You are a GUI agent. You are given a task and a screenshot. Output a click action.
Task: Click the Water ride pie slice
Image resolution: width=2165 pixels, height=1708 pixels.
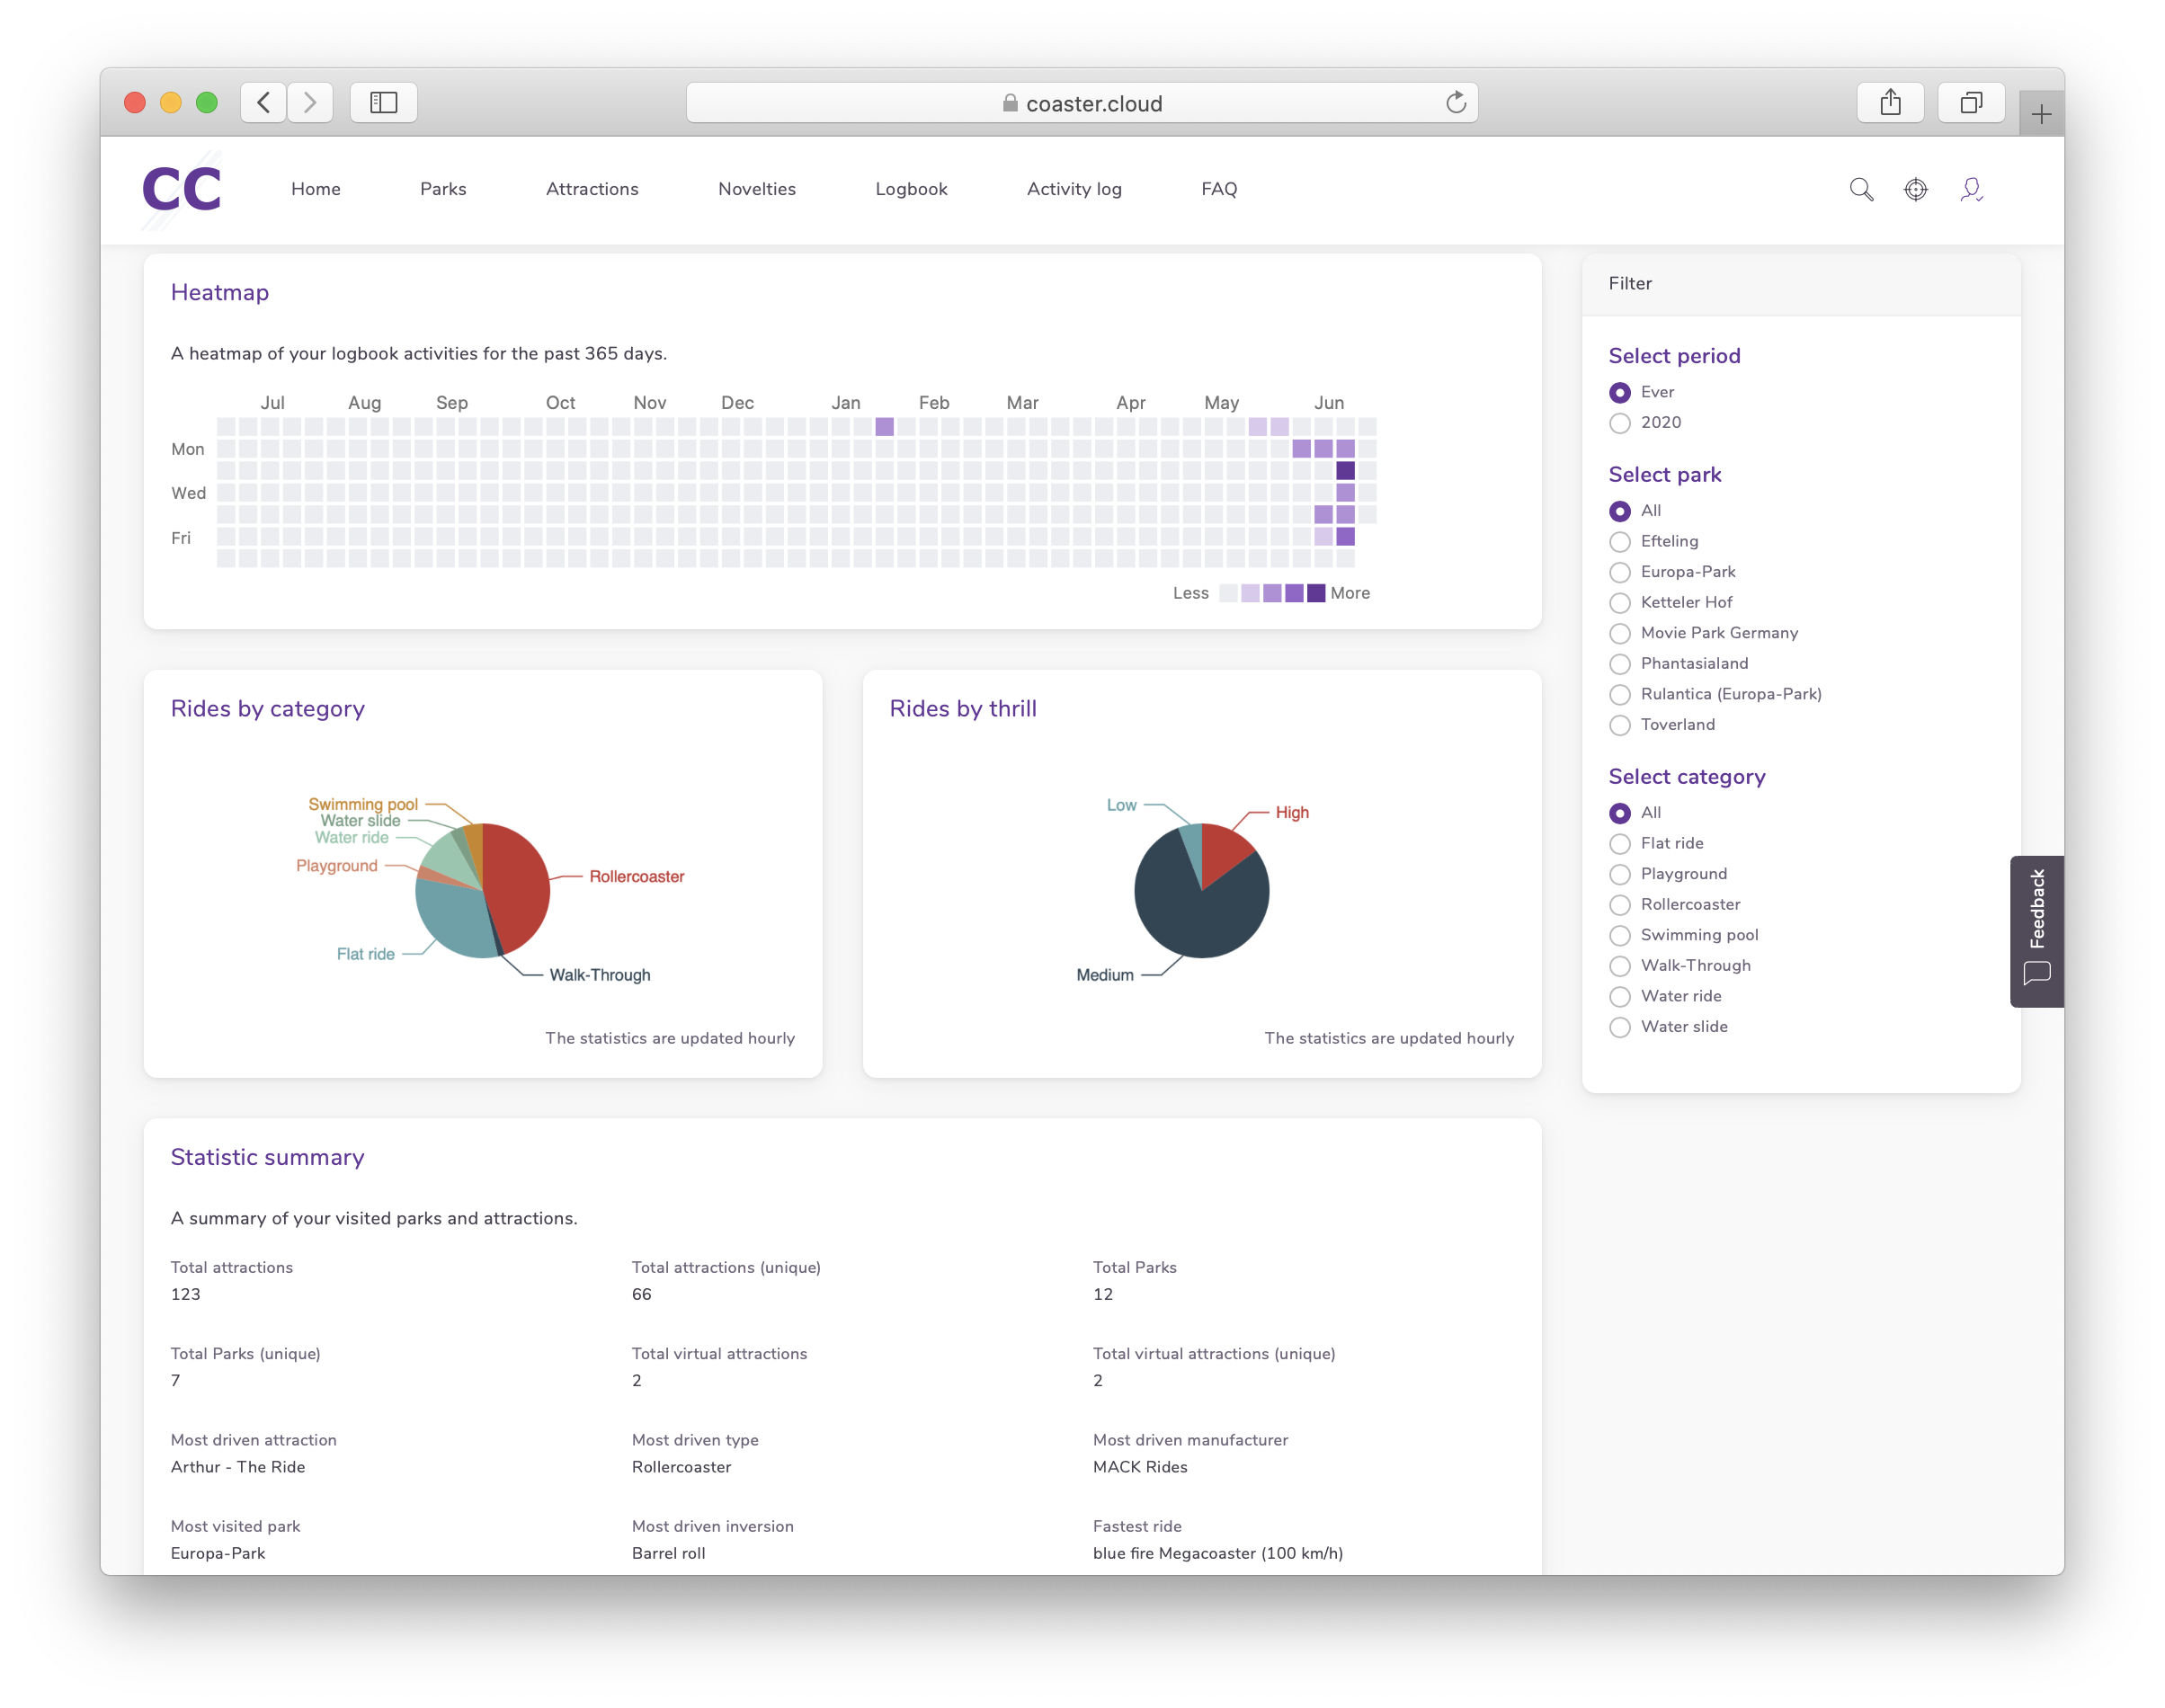pos(447,858)
